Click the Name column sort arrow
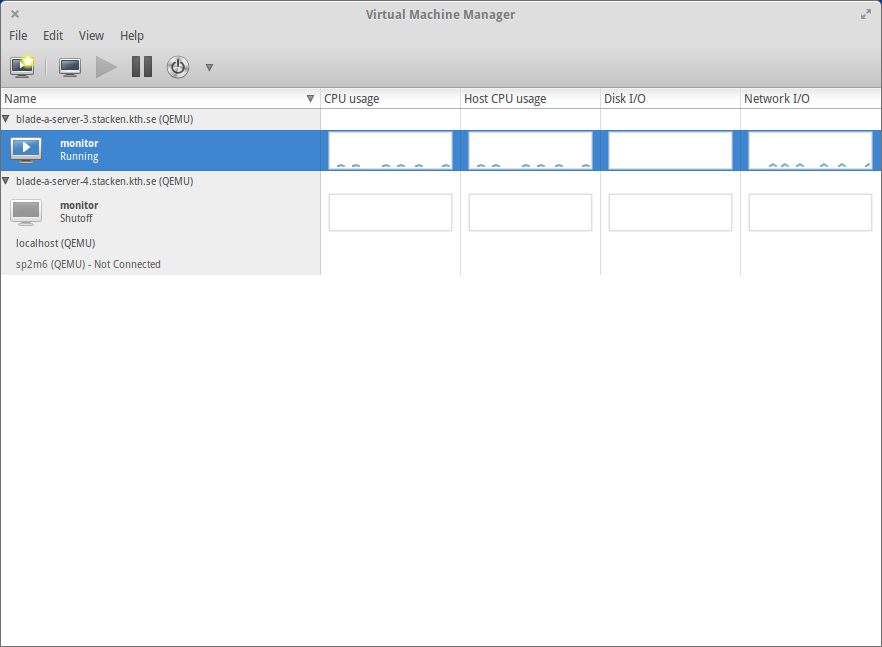Viewport: 882px width, 647px height. click(310, 99)
